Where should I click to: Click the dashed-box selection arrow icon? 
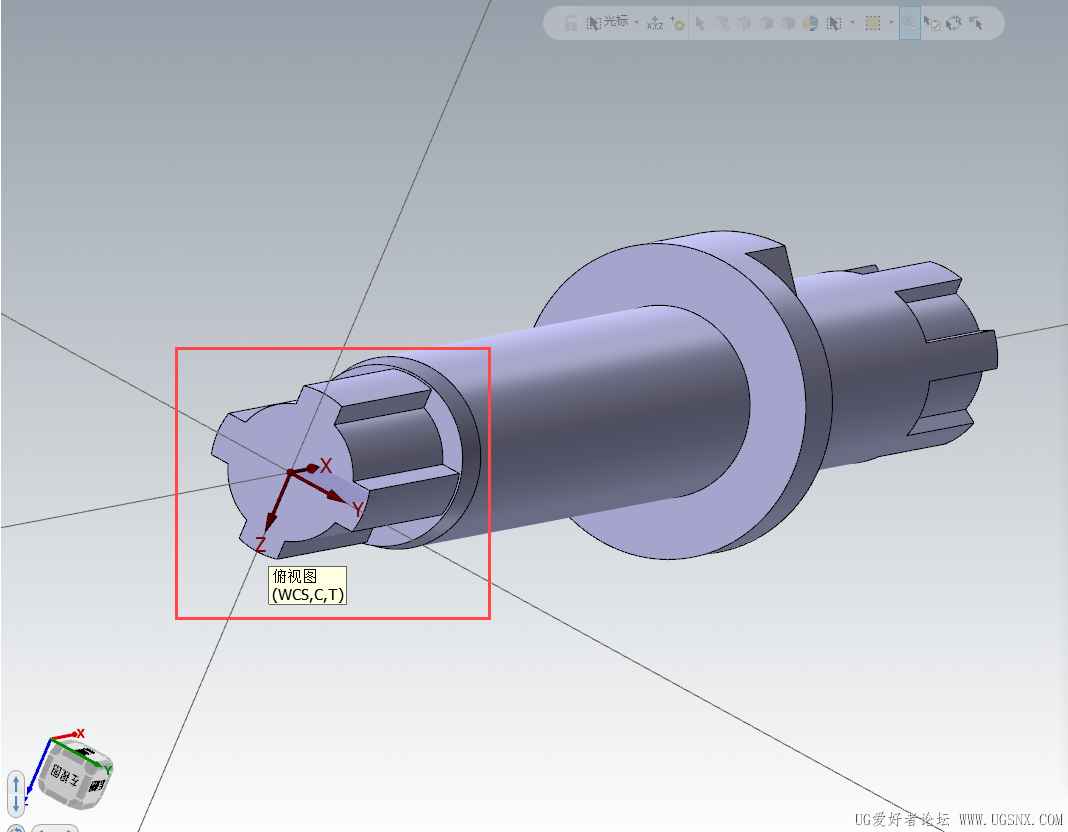[834, 24]
